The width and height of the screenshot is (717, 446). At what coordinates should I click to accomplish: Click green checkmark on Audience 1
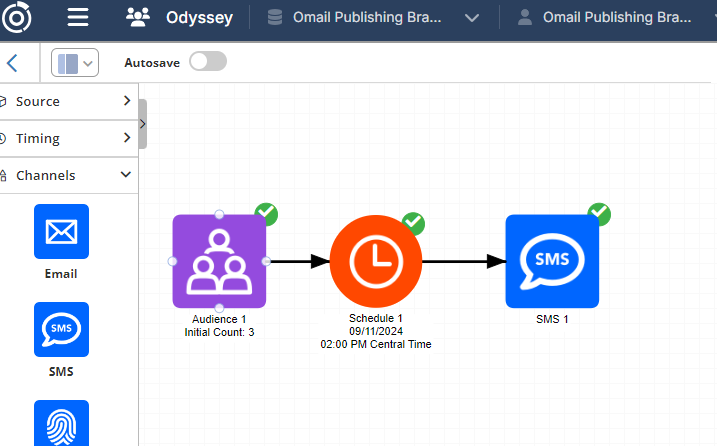(266, 213)
